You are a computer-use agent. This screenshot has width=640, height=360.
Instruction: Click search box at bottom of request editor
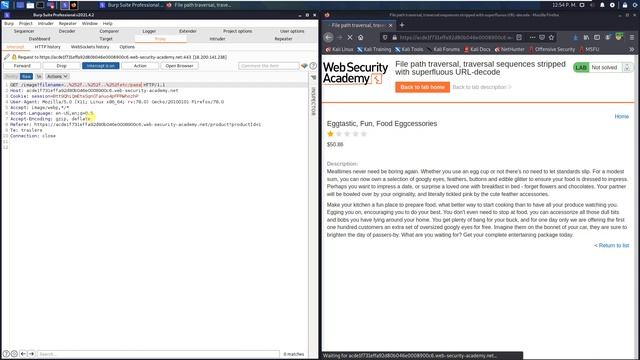coord(158,354)
